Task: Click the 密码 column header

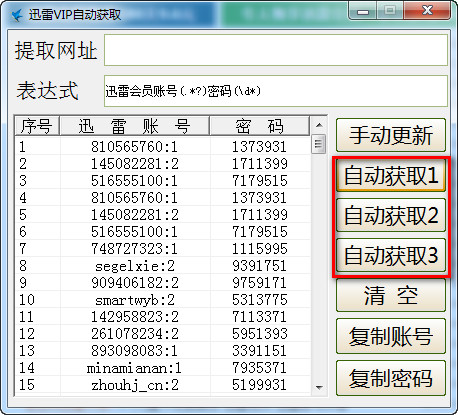Action: (260, 126)
